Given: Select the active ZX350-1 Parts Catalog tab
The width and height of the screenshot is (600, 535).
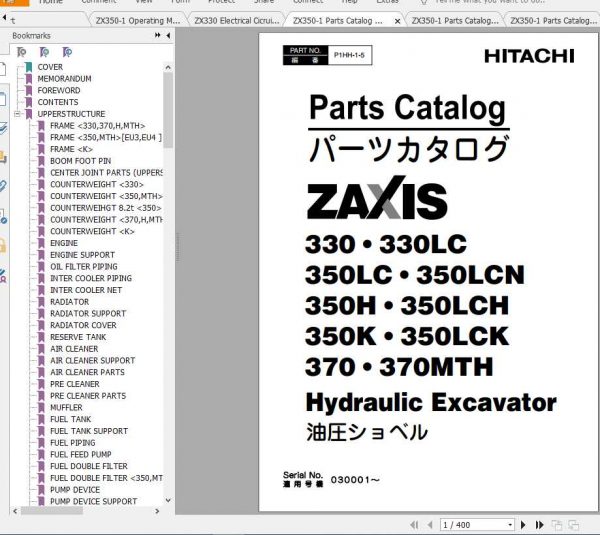Looking at the screenshot, I should pos(338,21).
